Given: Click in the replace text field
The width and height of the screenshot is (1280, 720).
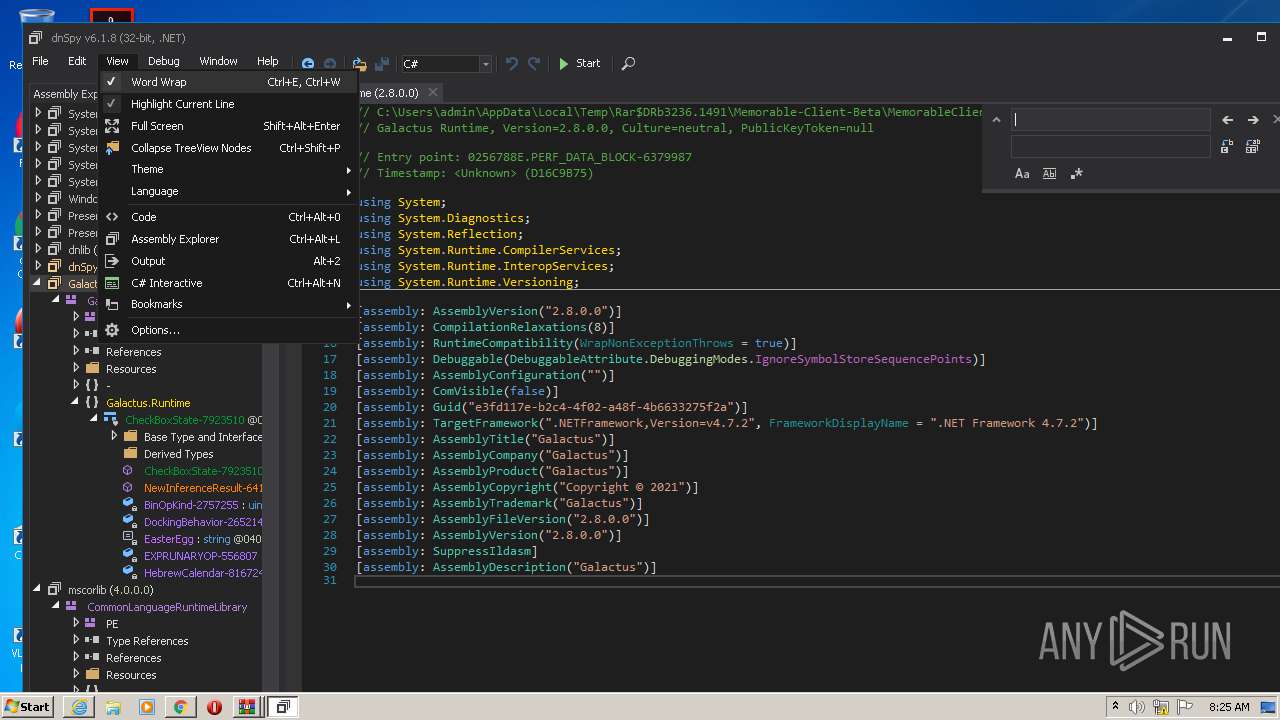Looking at the screenshot, I should [x=1110, y=146].
